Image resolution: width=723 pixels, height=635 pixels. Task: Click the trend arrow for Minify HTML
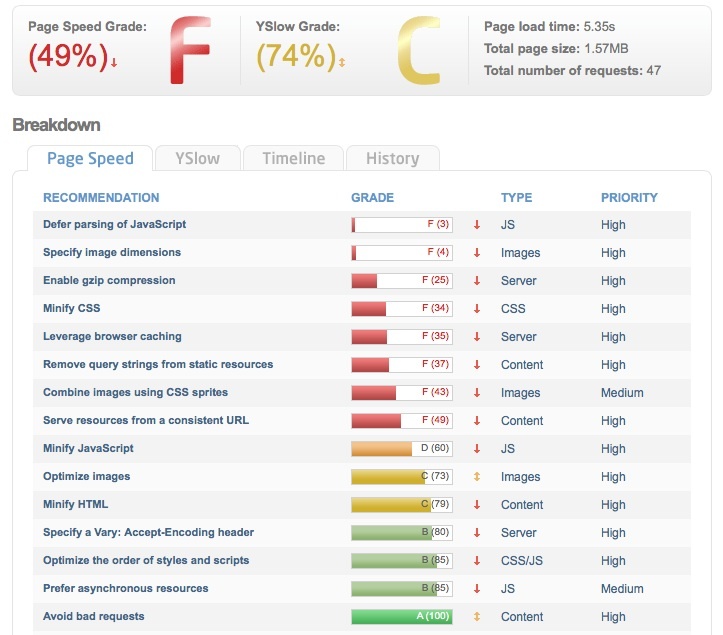coord(477,505)
